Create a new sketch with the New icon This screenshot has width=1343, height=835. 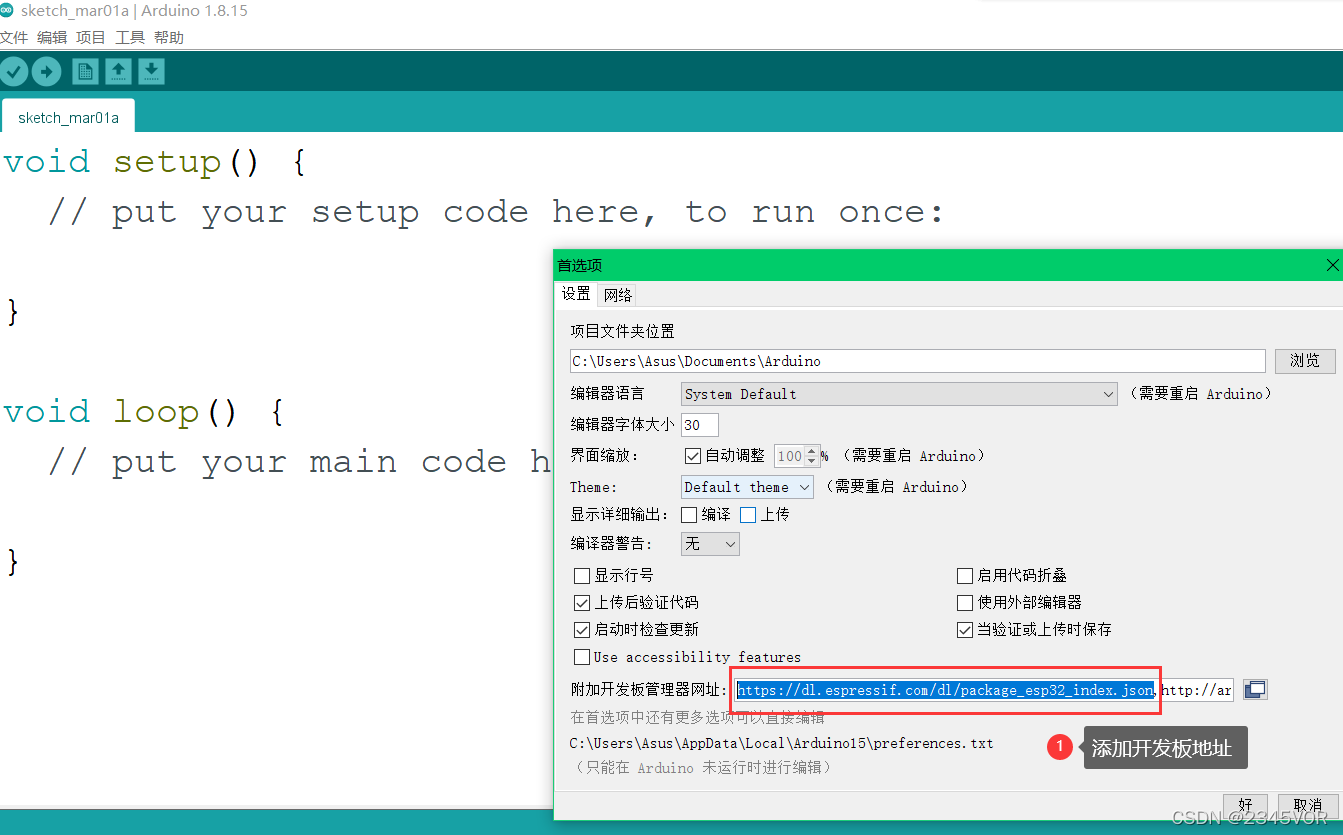coord(85,71)
